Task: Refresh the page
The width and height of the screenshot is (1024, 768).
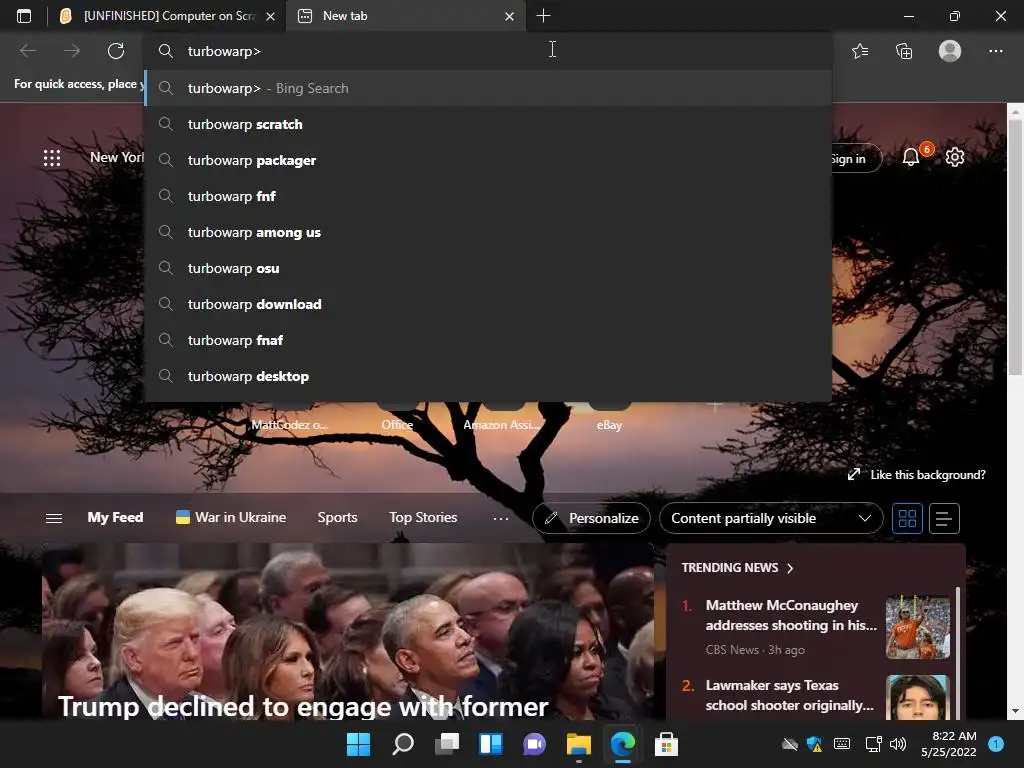Action: tap(116, 51)
